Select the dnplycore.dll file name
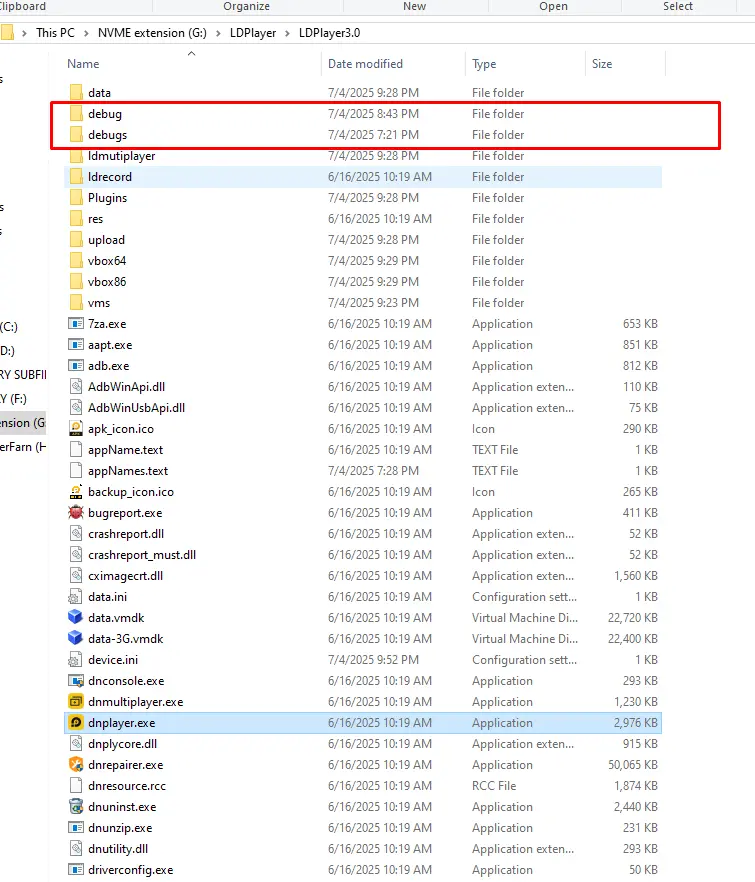 pos(123,744)
